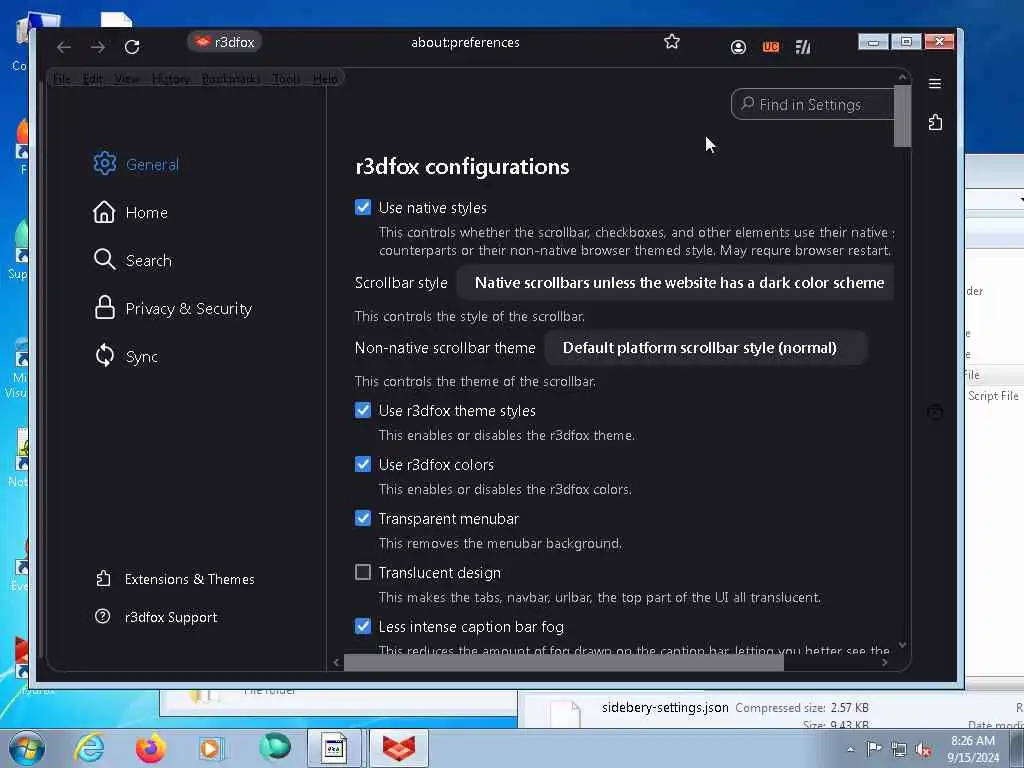Viewport: 1024px width, 768px height.
Task: Toggle Less intense caption bar fog
Action: click(362, 626)
